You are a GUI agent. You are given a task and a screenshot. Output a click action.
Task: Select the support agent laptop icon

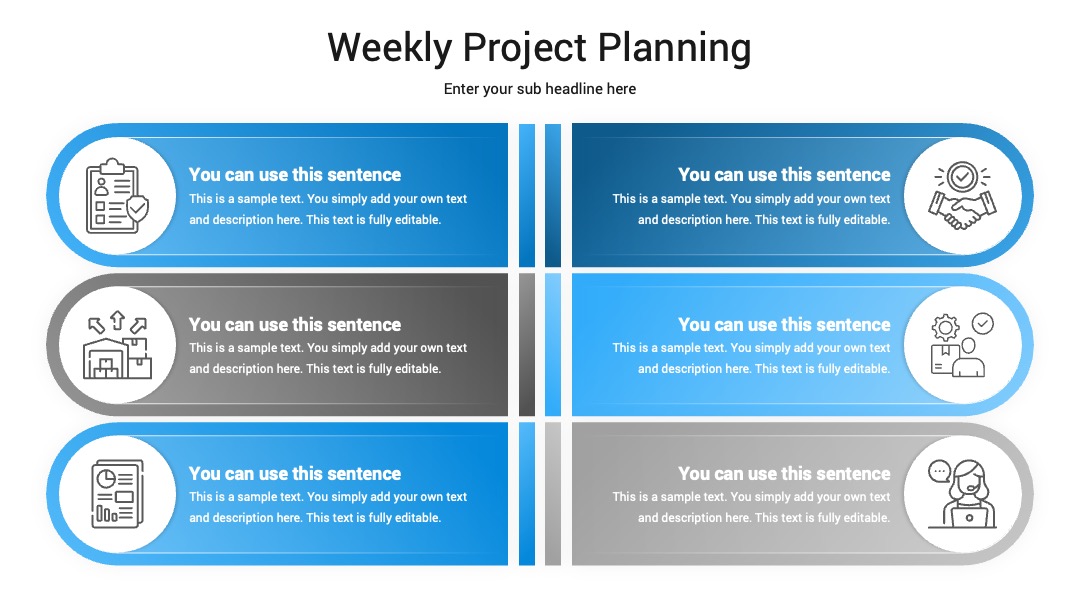(962, 494)
